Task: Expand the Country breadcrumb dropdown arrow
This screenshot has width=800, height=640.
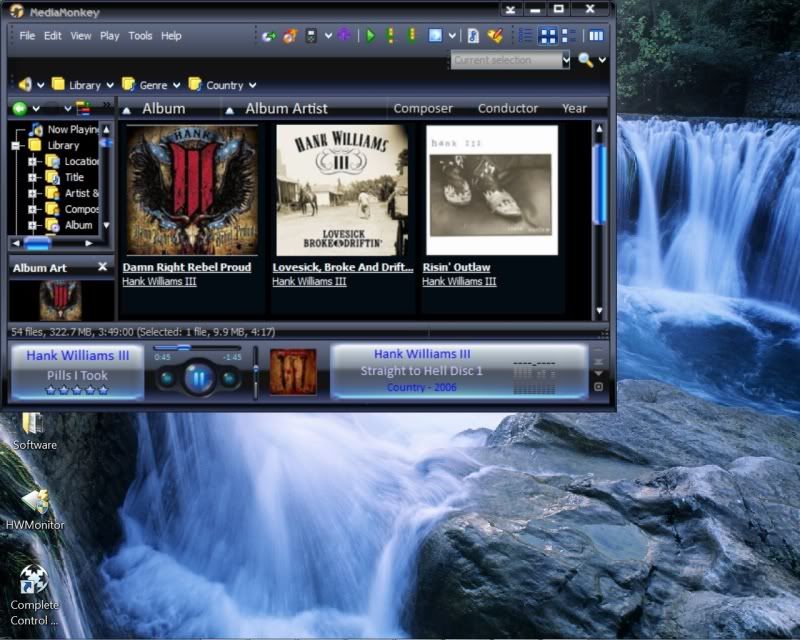Action: [252, 85]
